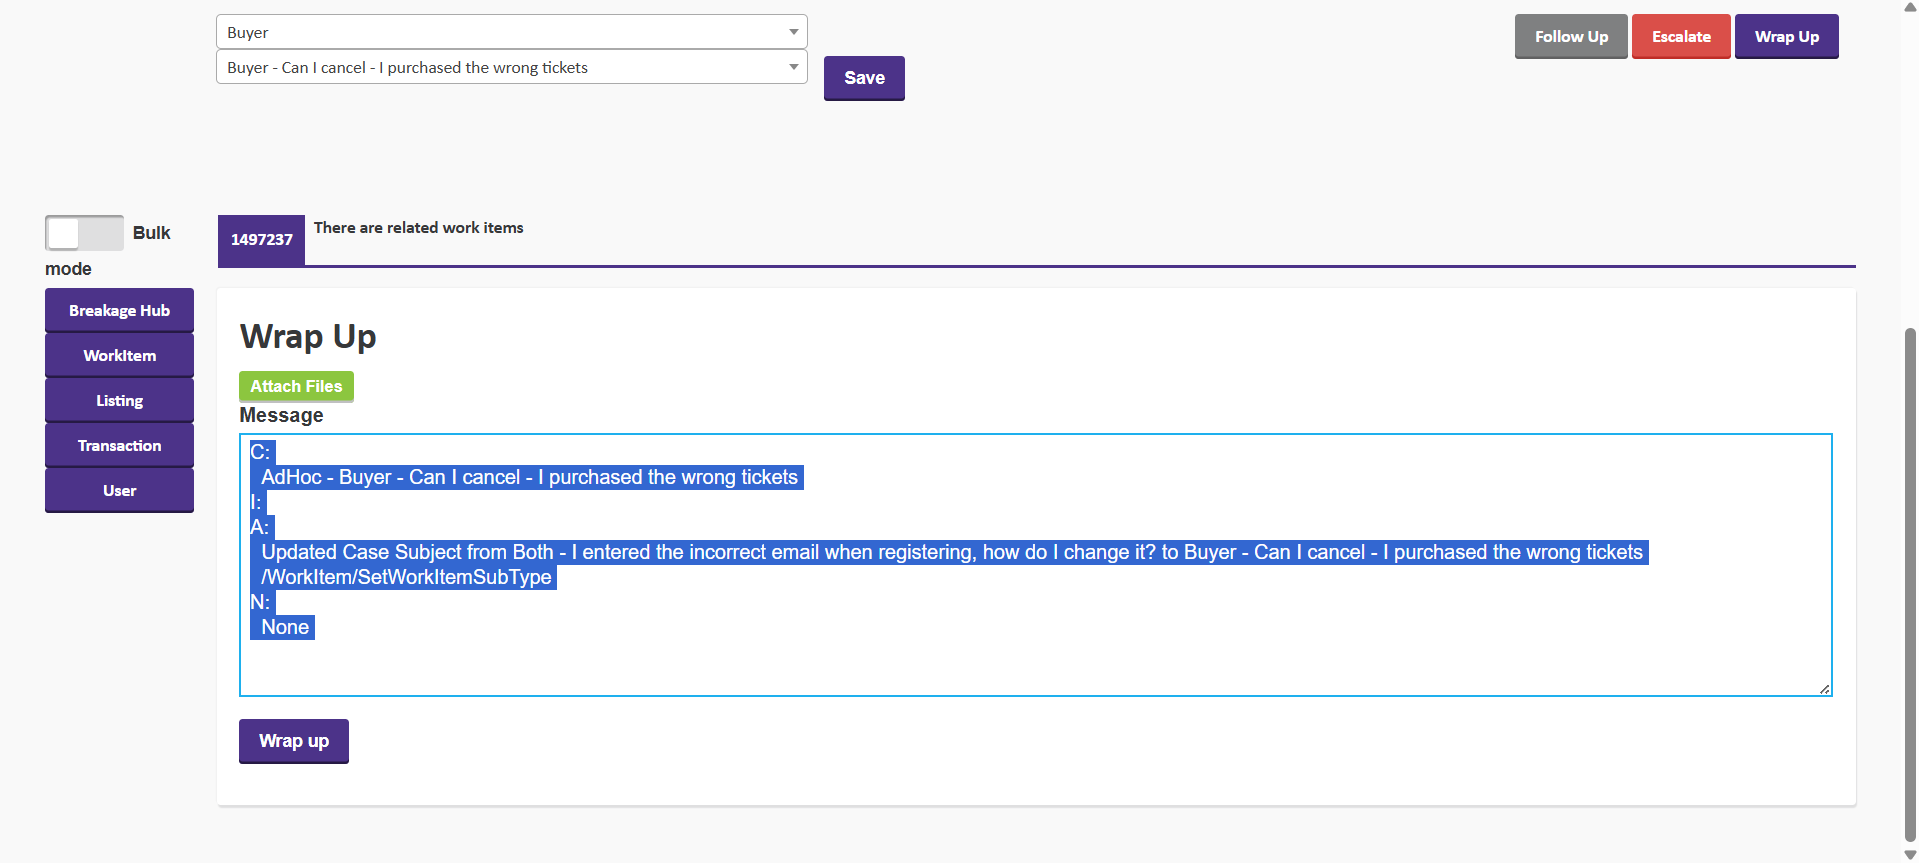Toggle the Bulk mode switch
Viewport: 1919px width, 863px height.
point(84,233)
